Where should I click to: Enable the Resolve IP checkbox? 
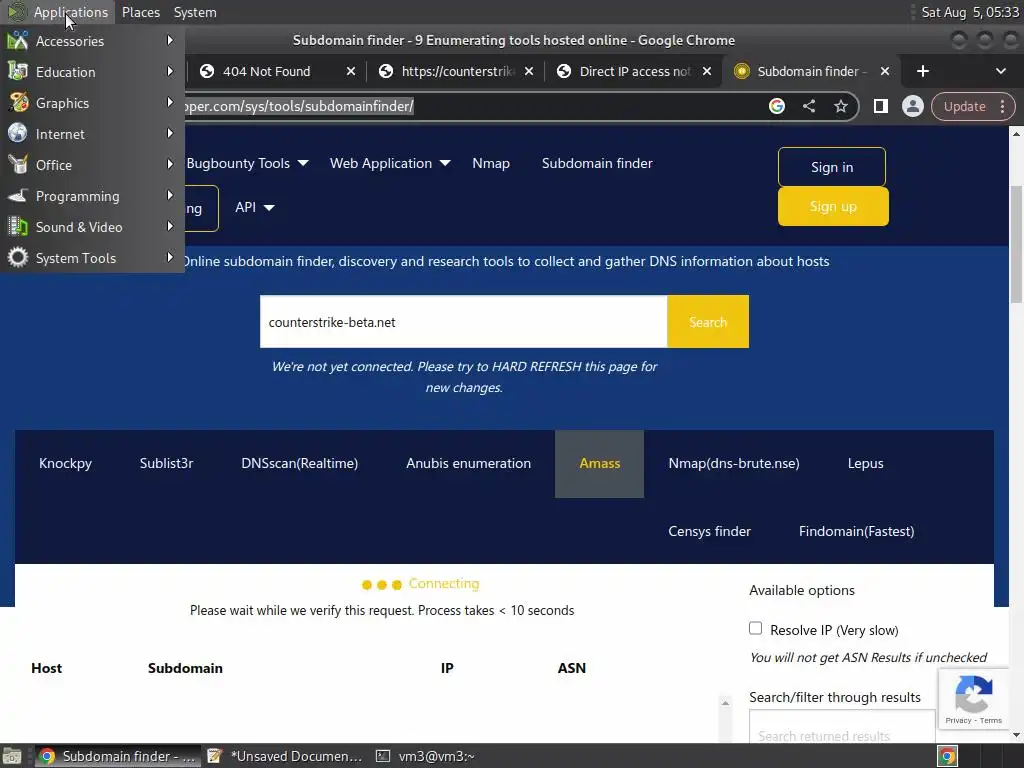click(756, 628)
